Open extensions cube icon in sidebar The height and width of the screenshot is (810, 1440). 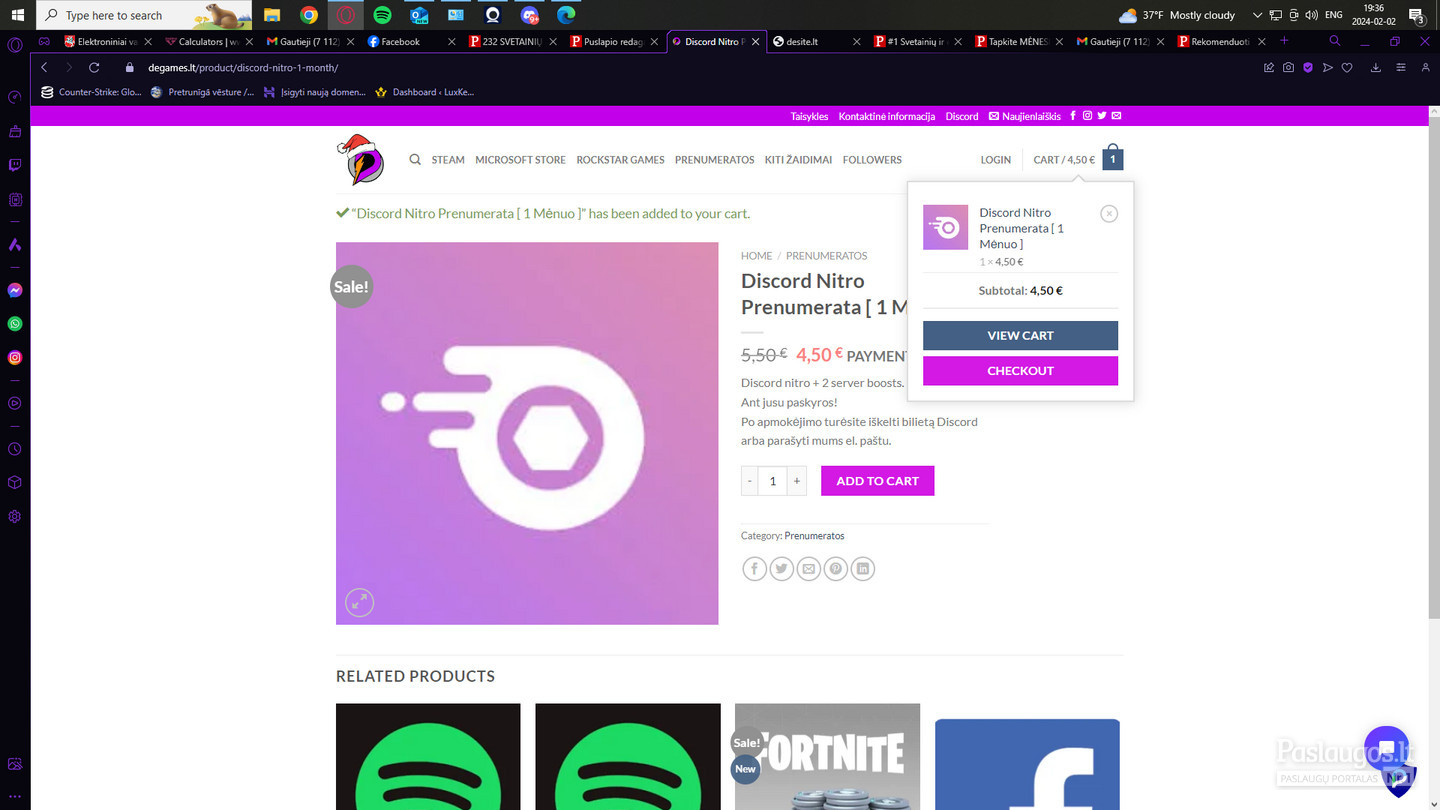point(15,483)
